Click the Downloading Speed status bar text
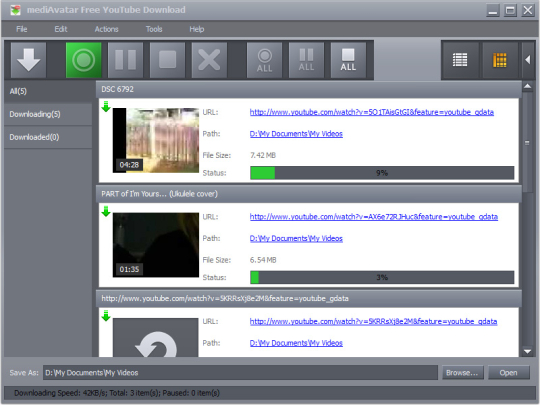This screenshot has width=540, height=405. tap(117, 393)
